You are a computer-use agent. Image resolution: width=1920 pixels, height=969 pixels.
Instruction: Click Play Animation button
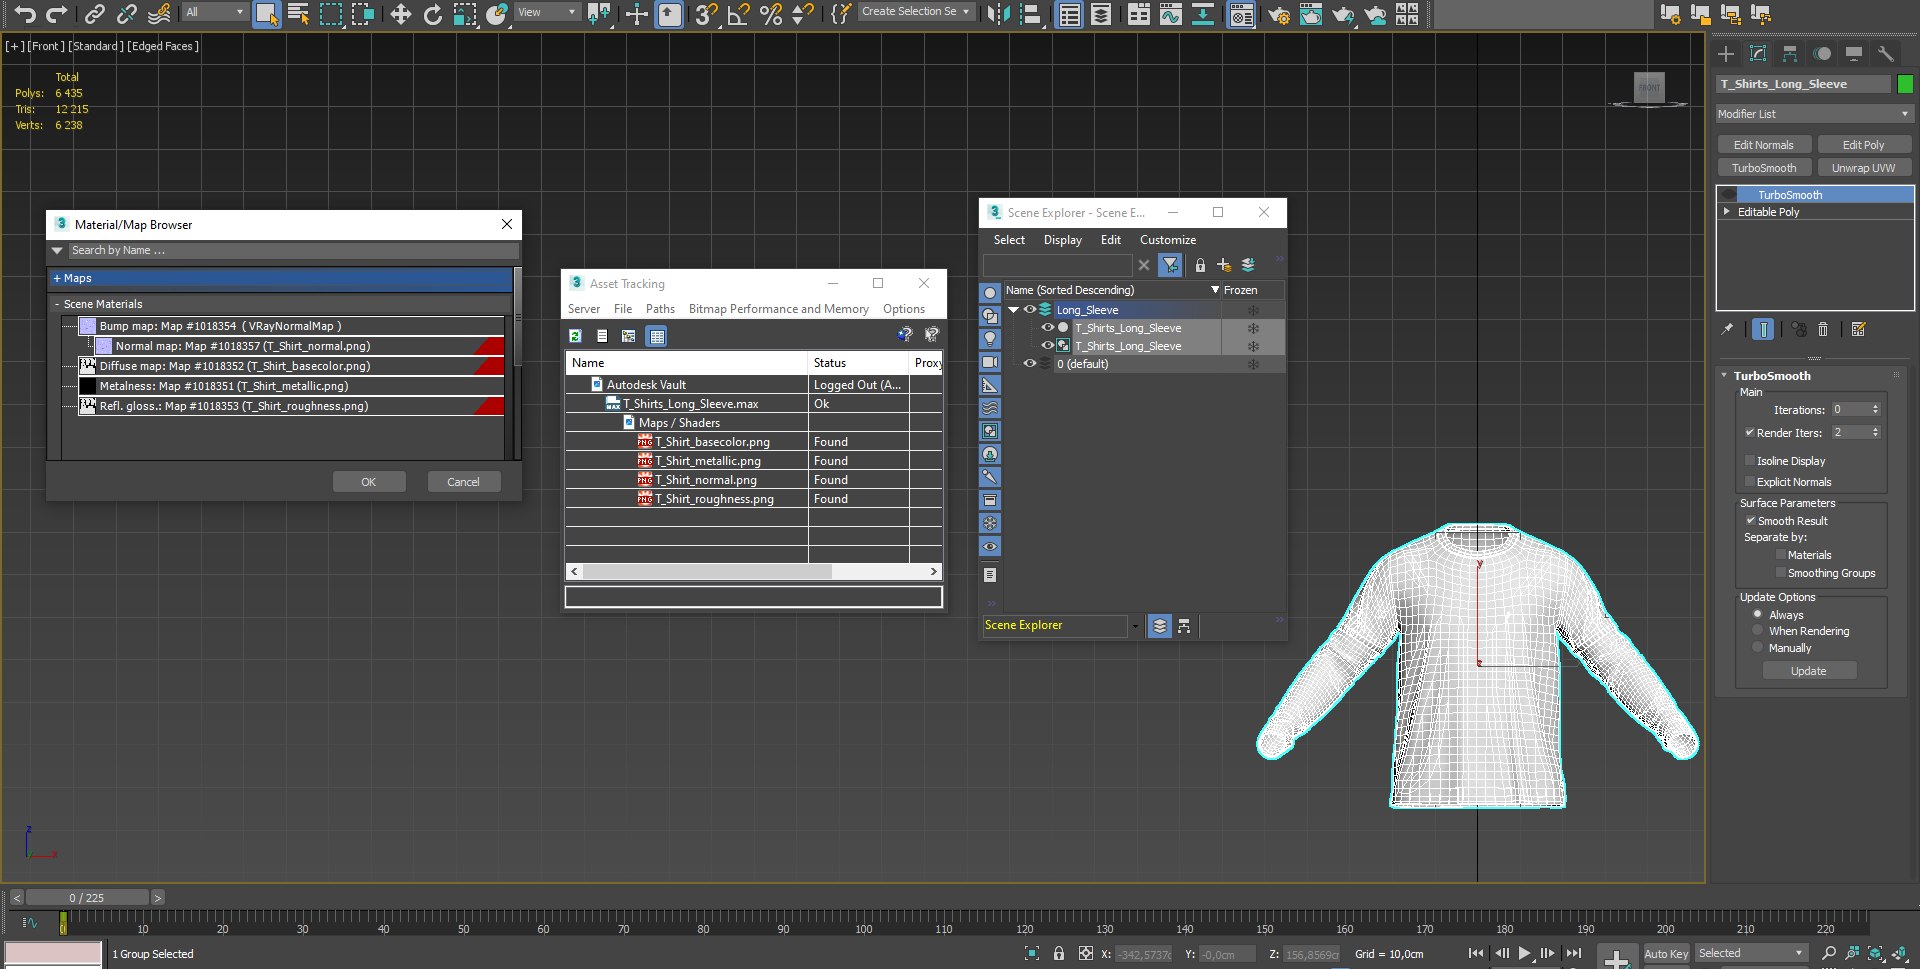coord(1524,953)
